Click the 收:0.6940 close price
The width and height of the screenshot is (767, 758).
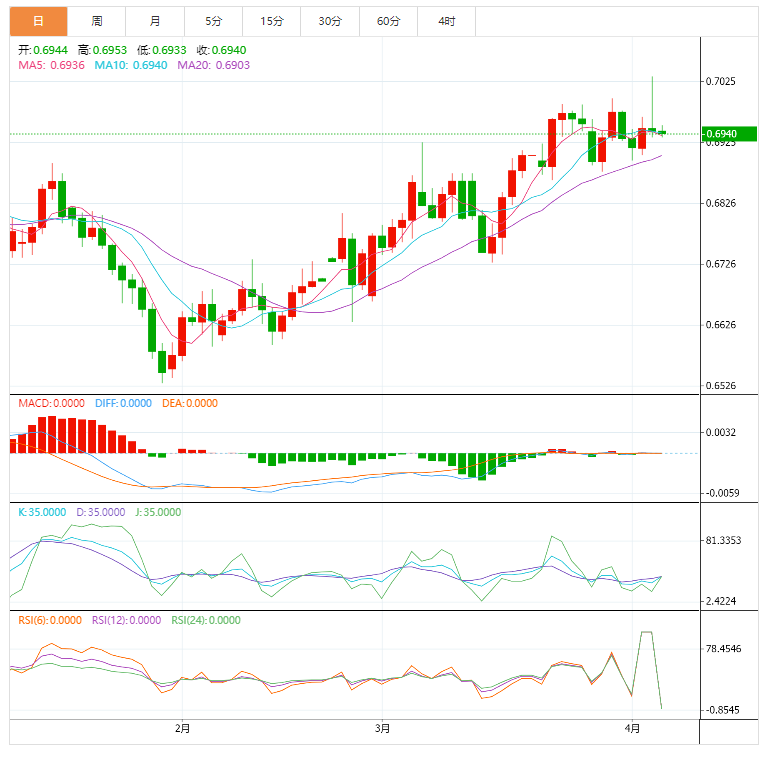tap(221, 50)
